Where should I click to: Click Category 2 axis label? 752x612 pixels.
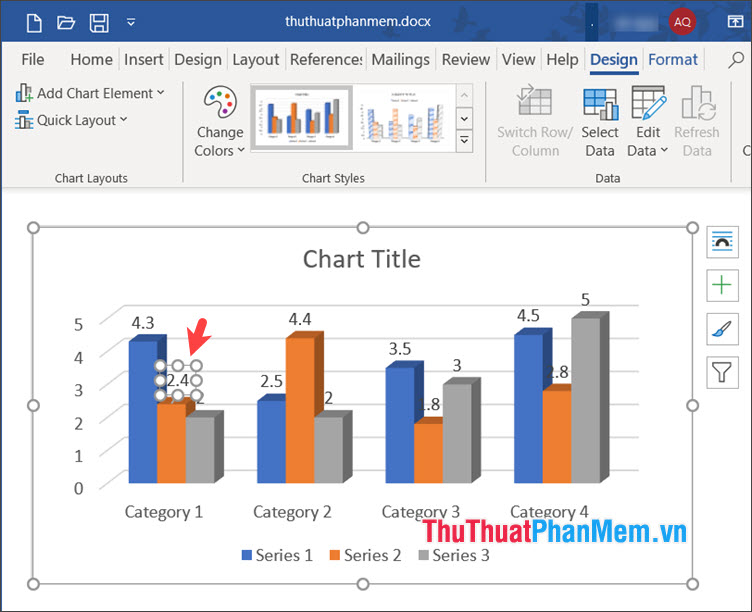coord(292,512)
